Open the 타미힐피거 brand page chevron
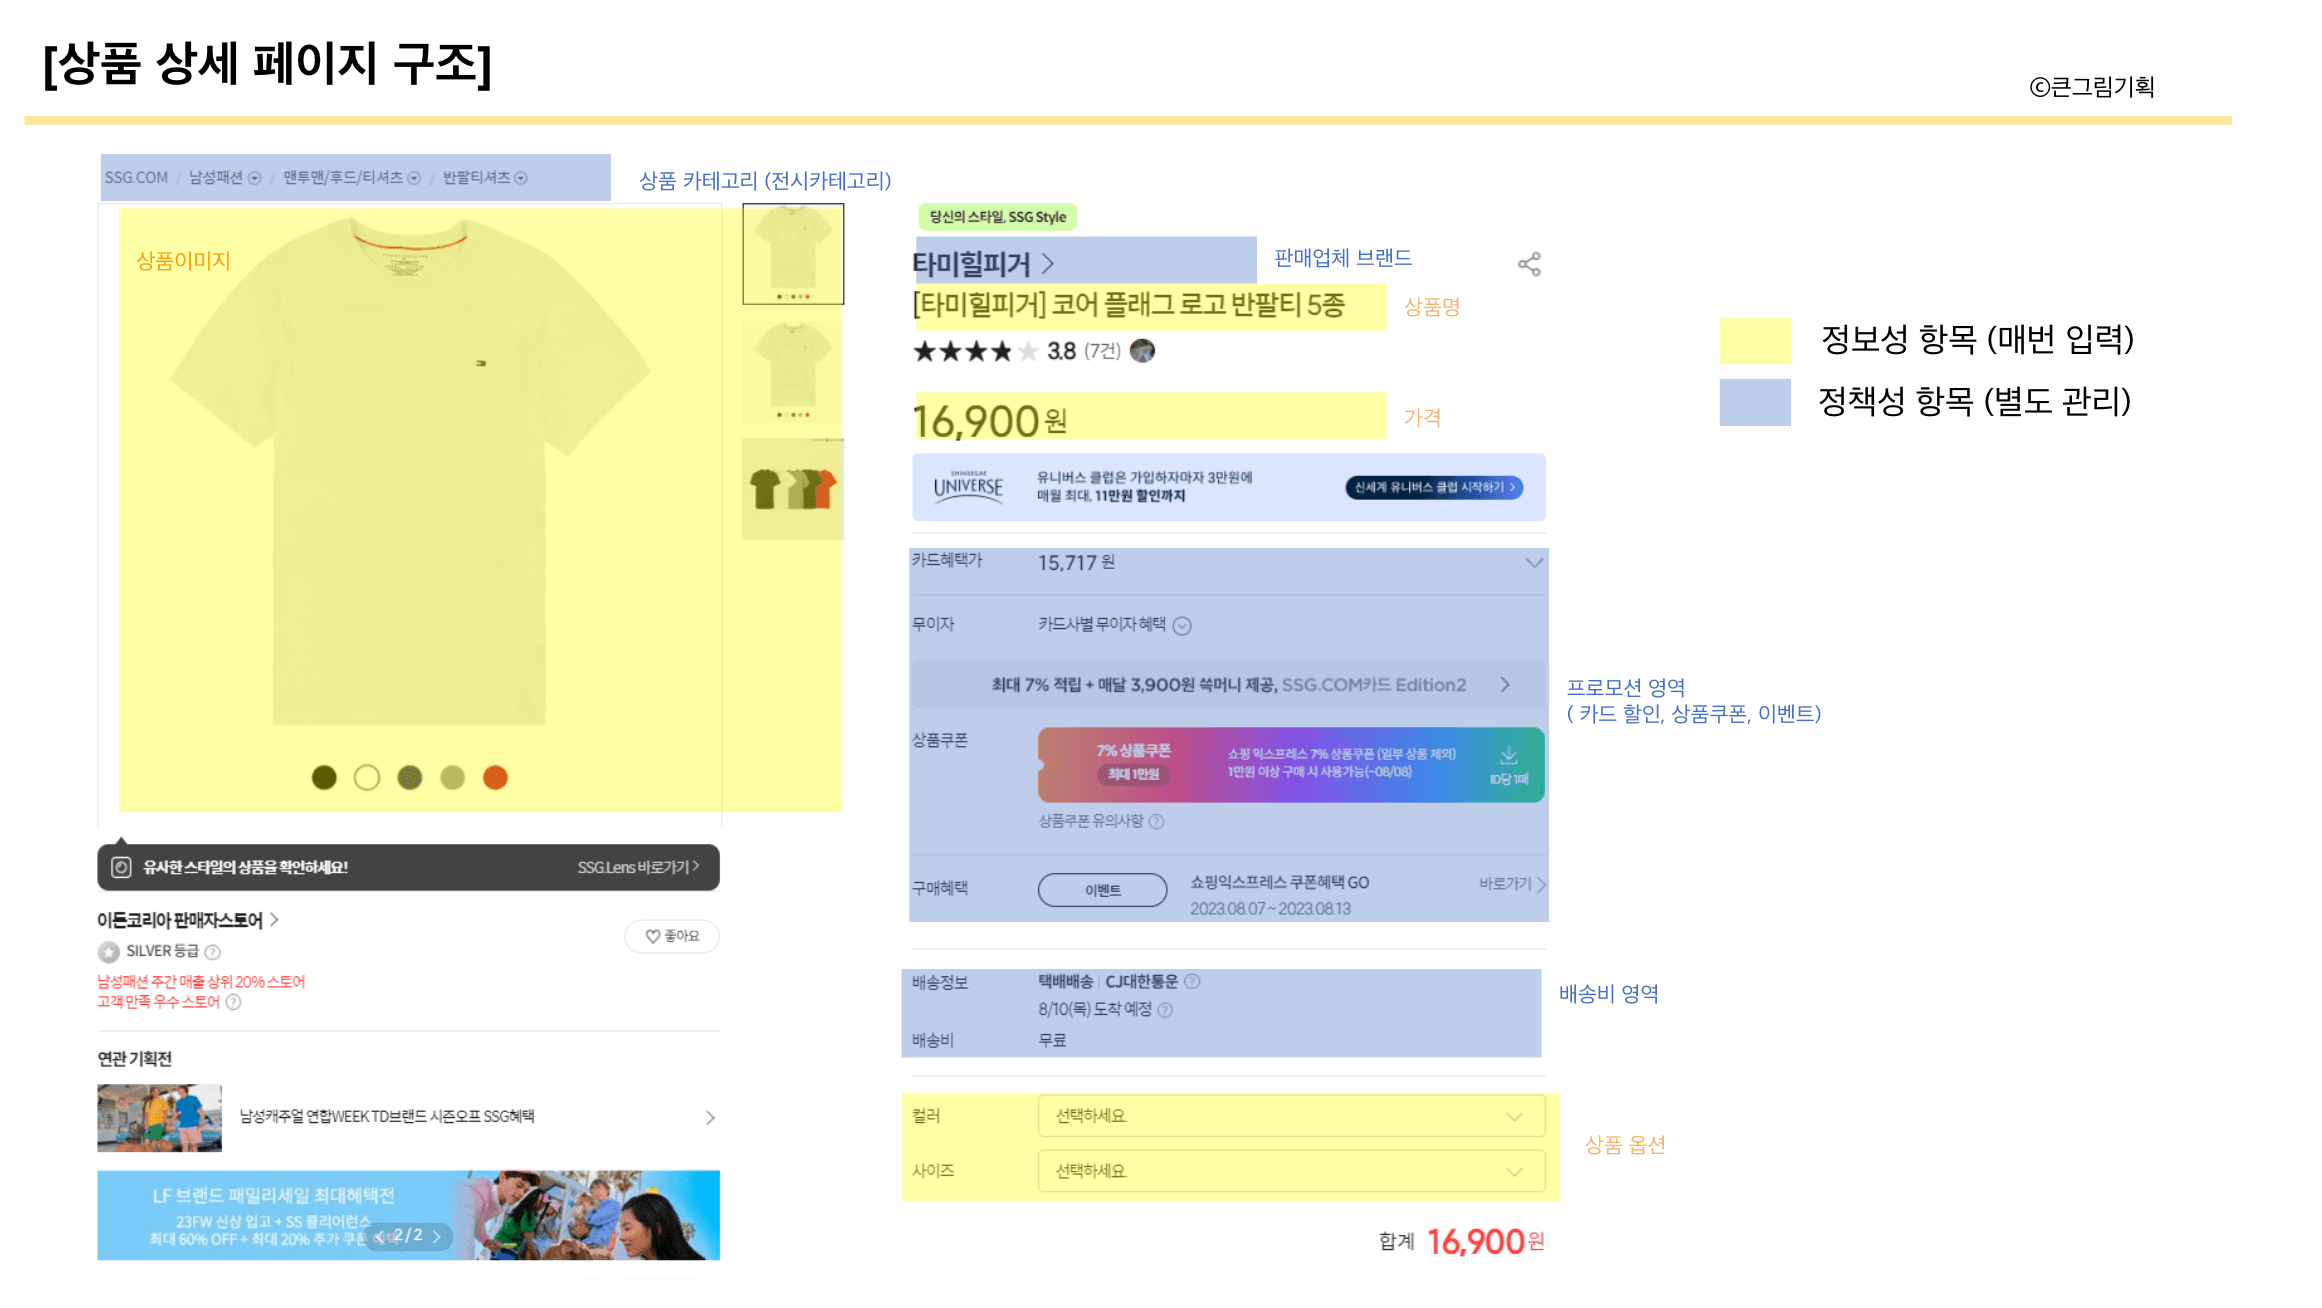Image resolution: width=2322 pixels, height=1308 pixels. [1047, 264]
